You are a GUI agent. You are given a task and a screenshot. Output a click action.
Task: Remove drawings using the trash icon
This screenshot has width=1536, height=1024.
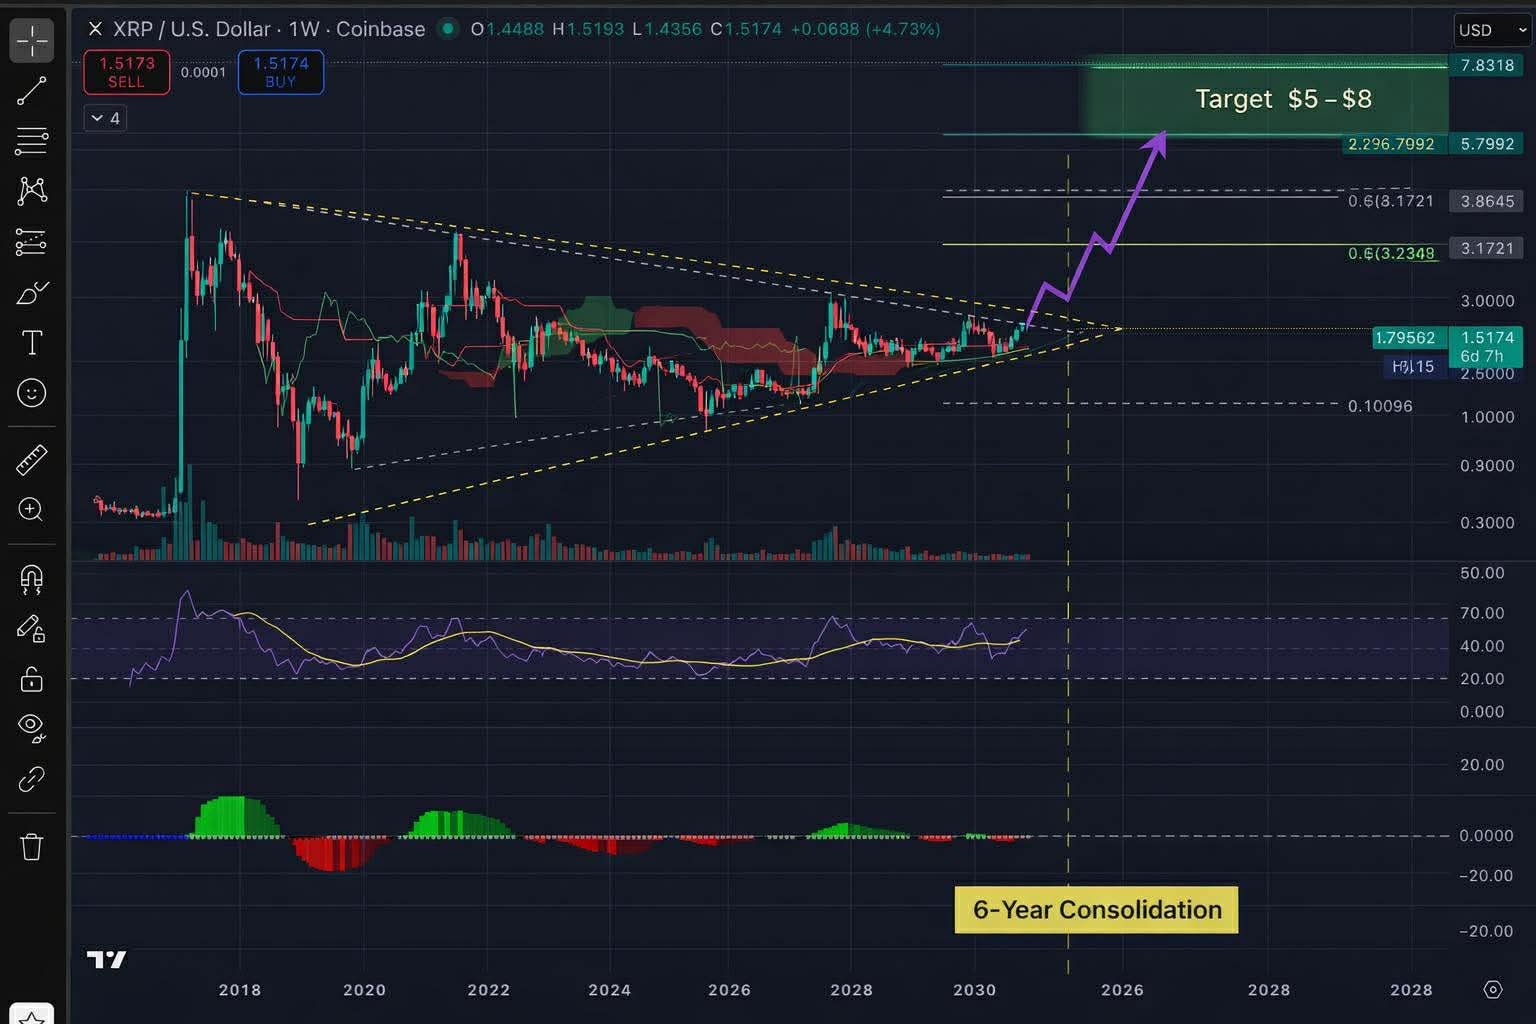coord(32,847)
